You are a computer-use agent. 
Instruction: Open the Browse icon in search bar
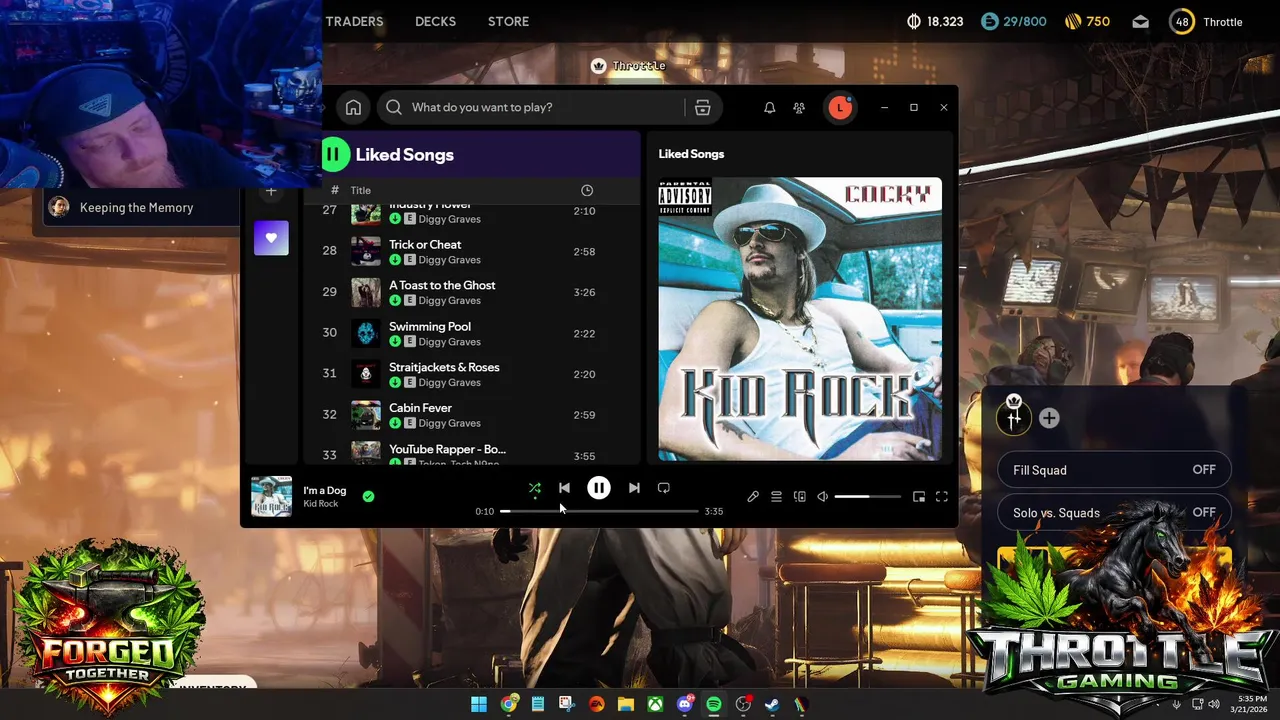tap(703, 107)
